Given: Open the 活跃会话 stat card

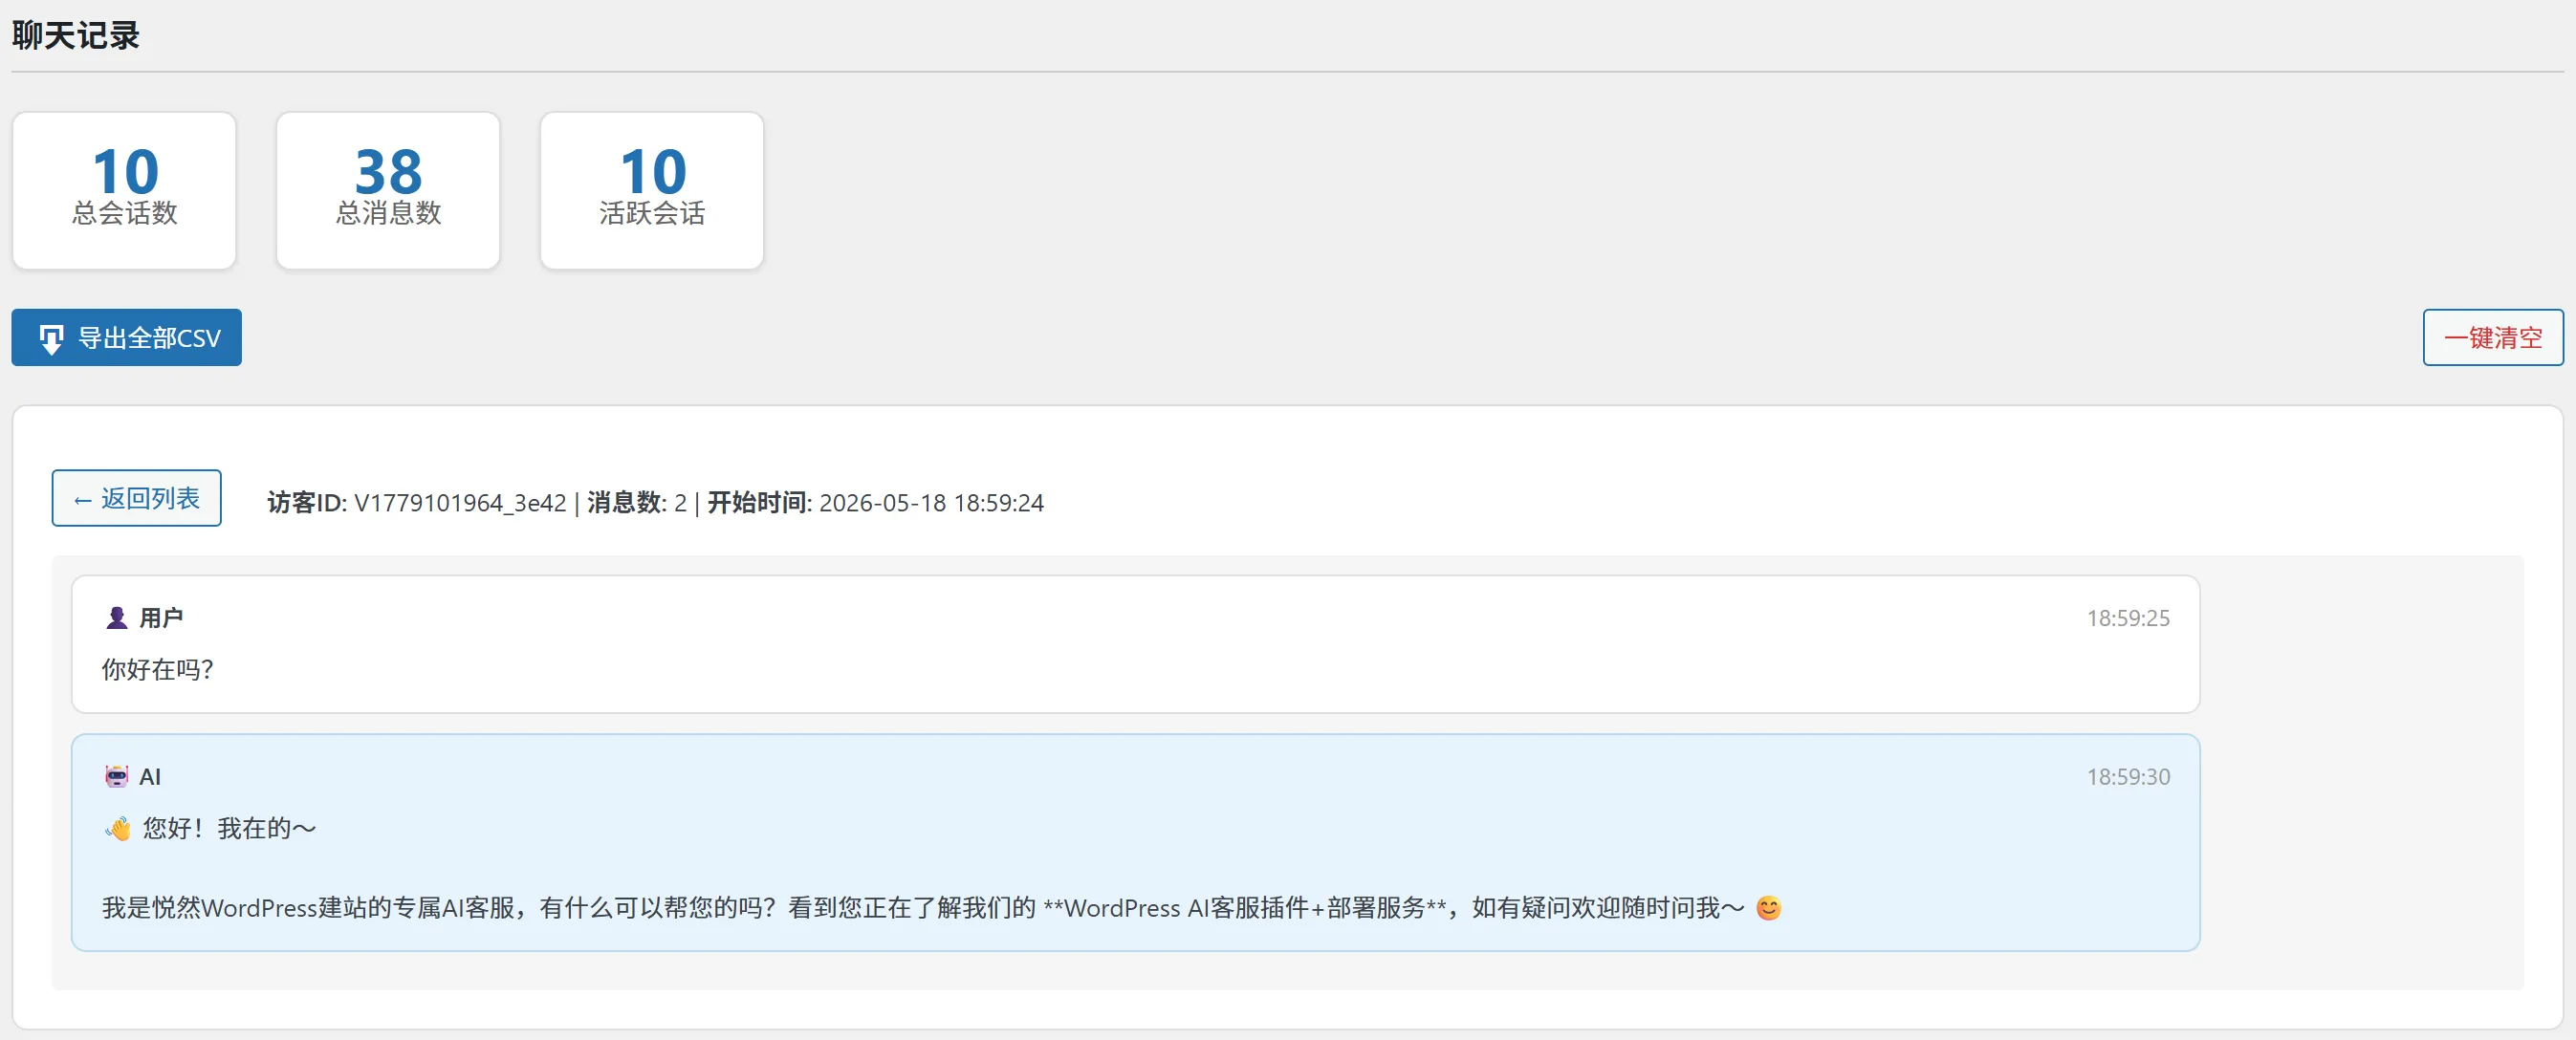Looking at the screenshot, I should pyautogui.click(x=652, y=190).
